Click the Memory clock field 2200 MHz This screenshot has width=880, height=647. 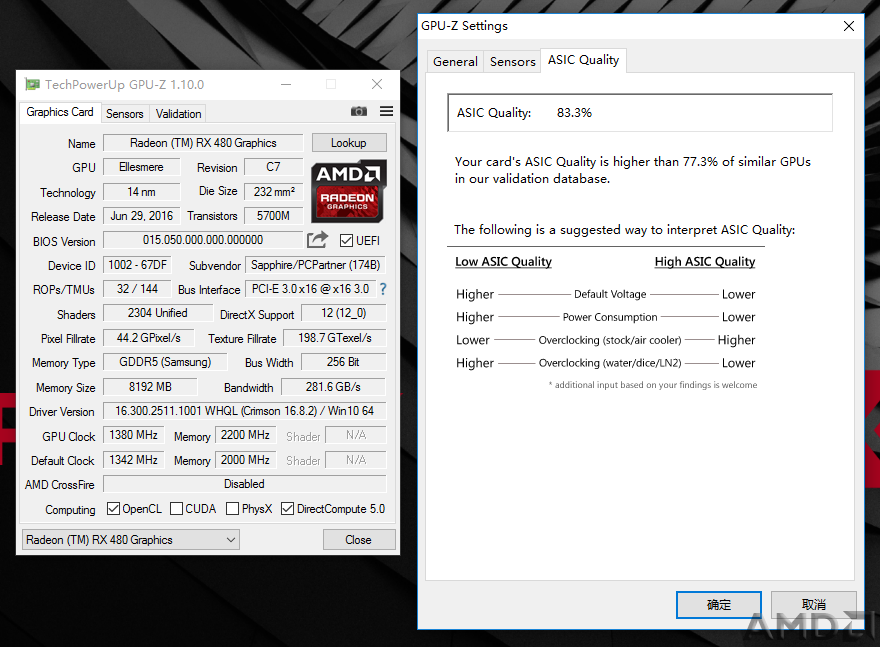pyautogui.click(x=245, y=435)
